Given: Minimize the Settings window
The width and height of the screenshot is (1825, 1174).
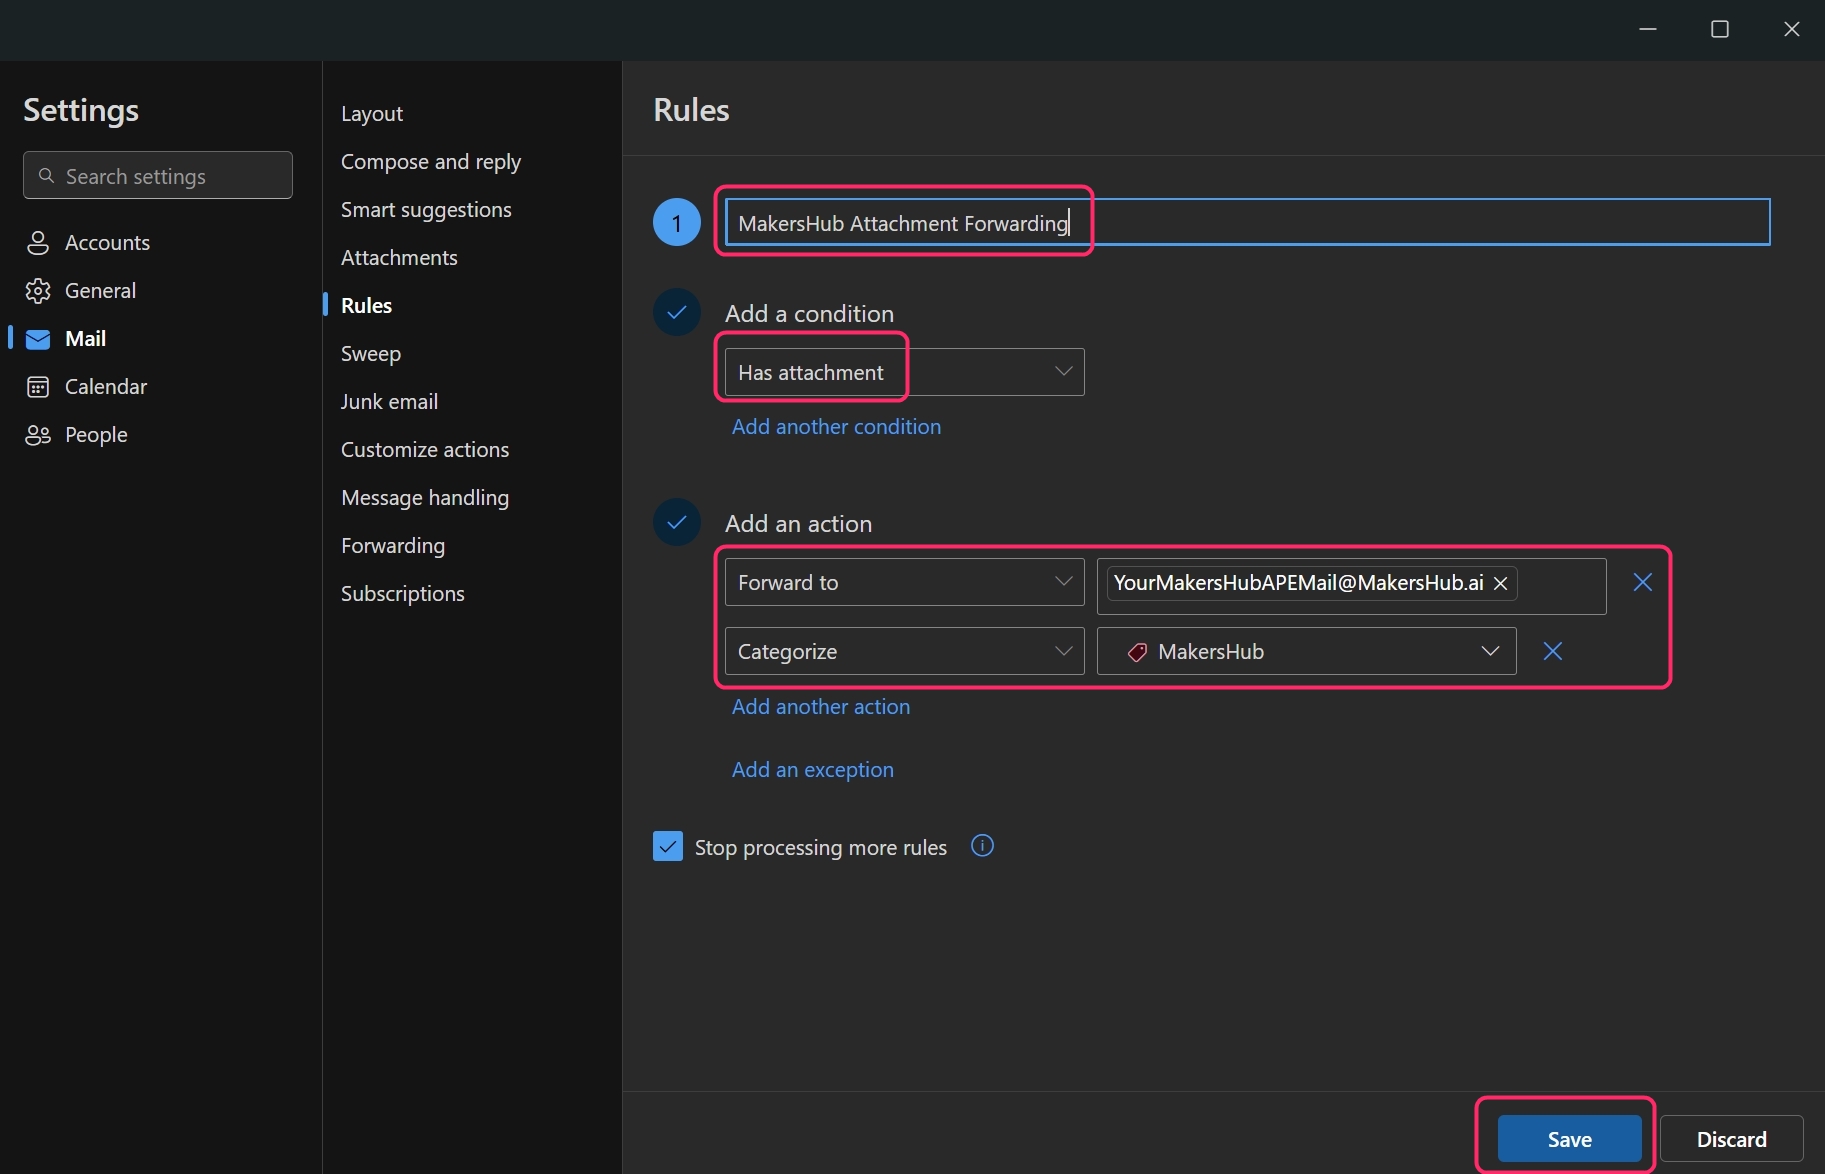Looking at the screenshot, I should 1648,29.
